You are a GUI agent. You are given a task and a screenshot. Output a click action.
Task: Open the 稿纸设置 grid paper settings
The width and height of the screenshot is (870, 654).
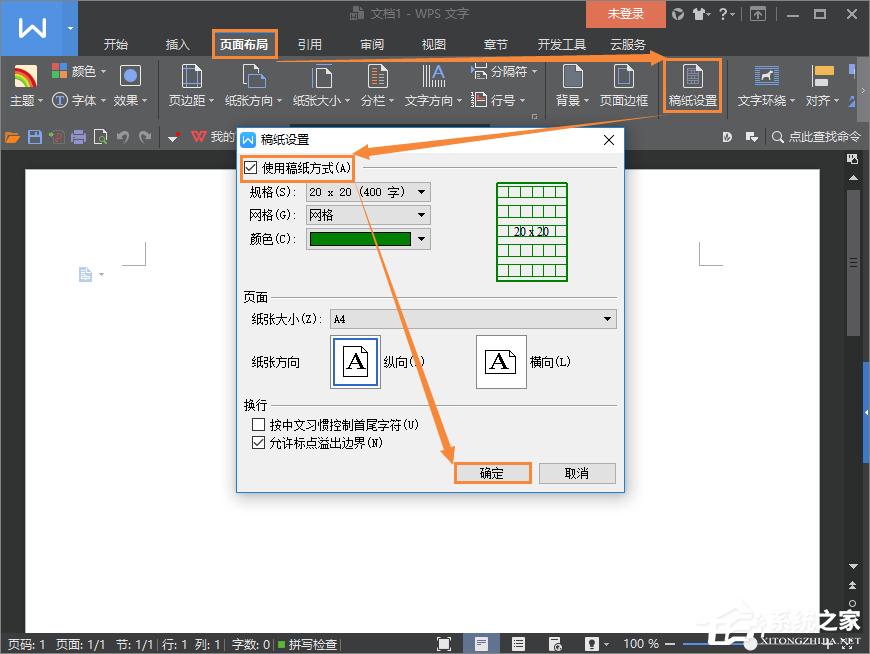tap(690, 84)
